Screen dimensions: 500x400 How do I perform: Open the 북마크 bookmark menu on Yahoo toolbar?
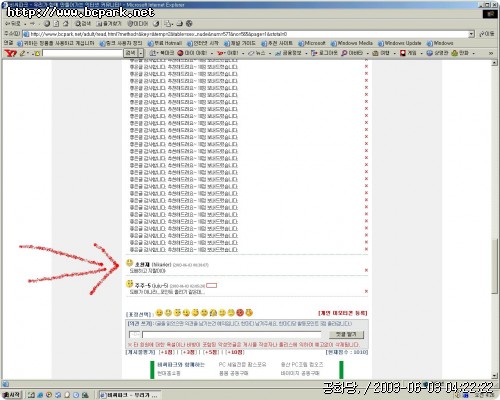pos(162,53)
